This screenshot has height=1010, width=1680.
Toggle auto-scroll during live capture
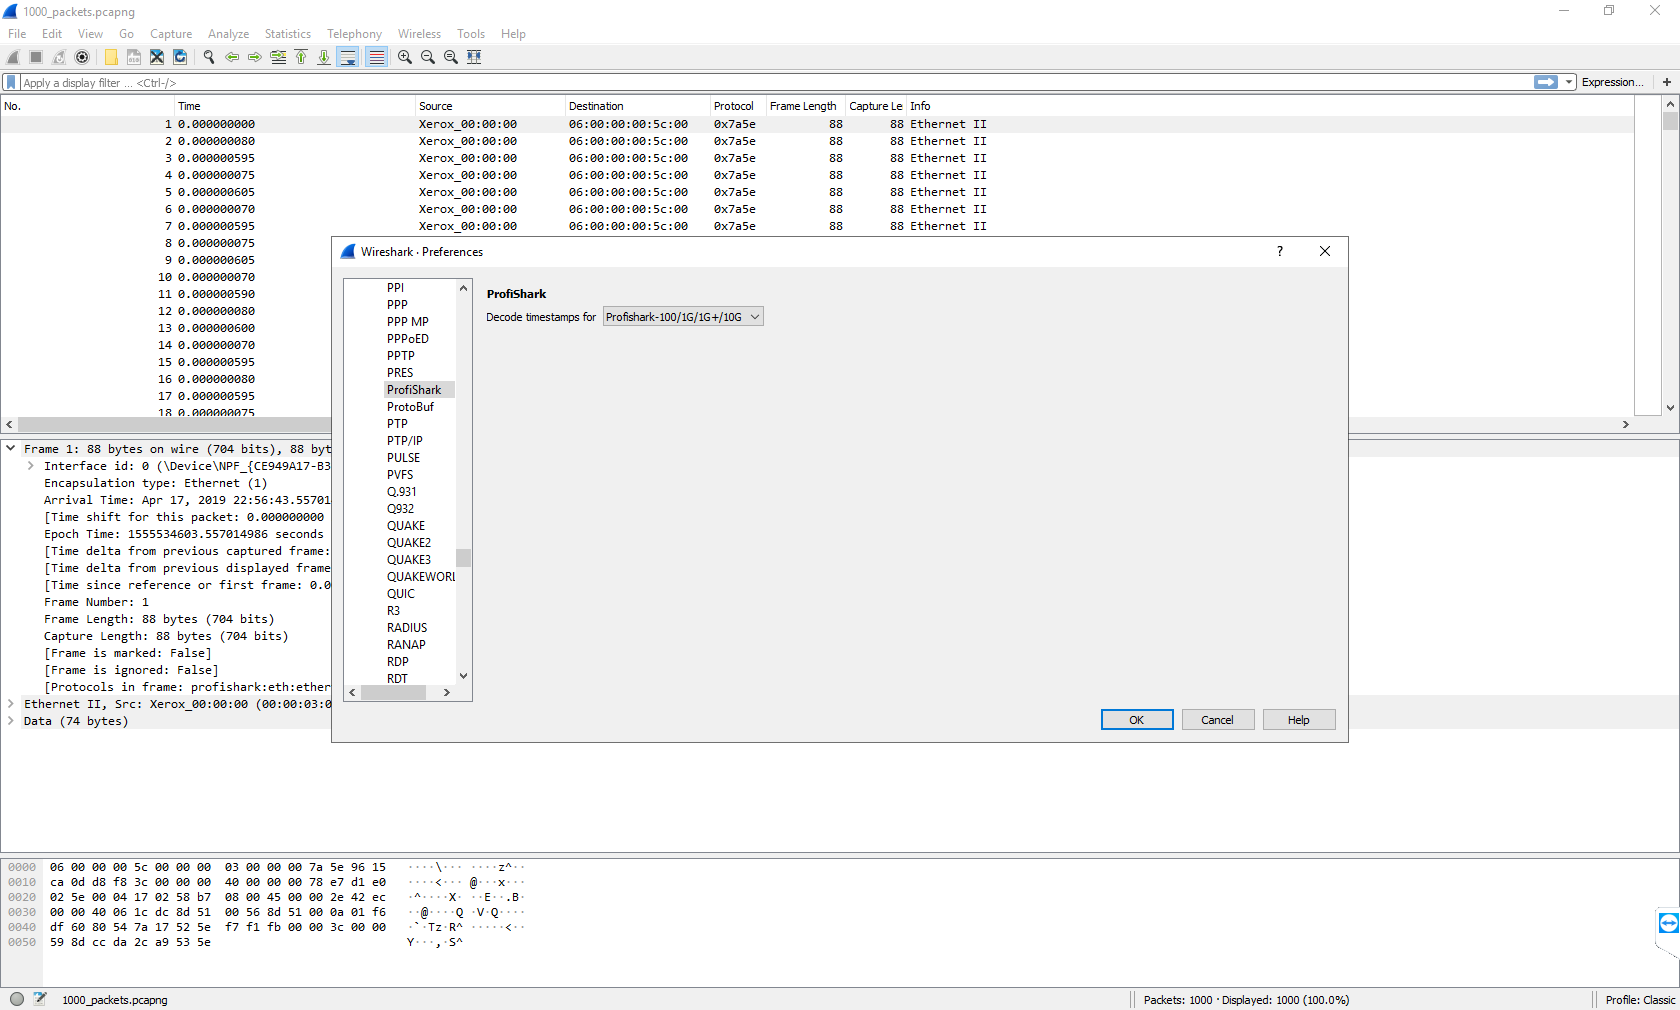(348, 57)
